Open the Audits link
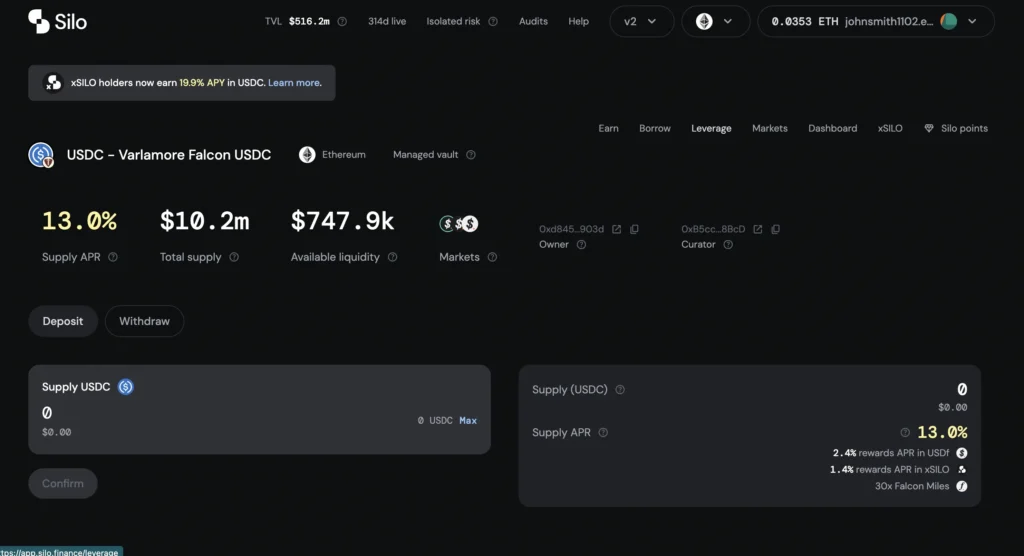The height and width of the screenshot is (556, 1024). (x=534, y=22)
